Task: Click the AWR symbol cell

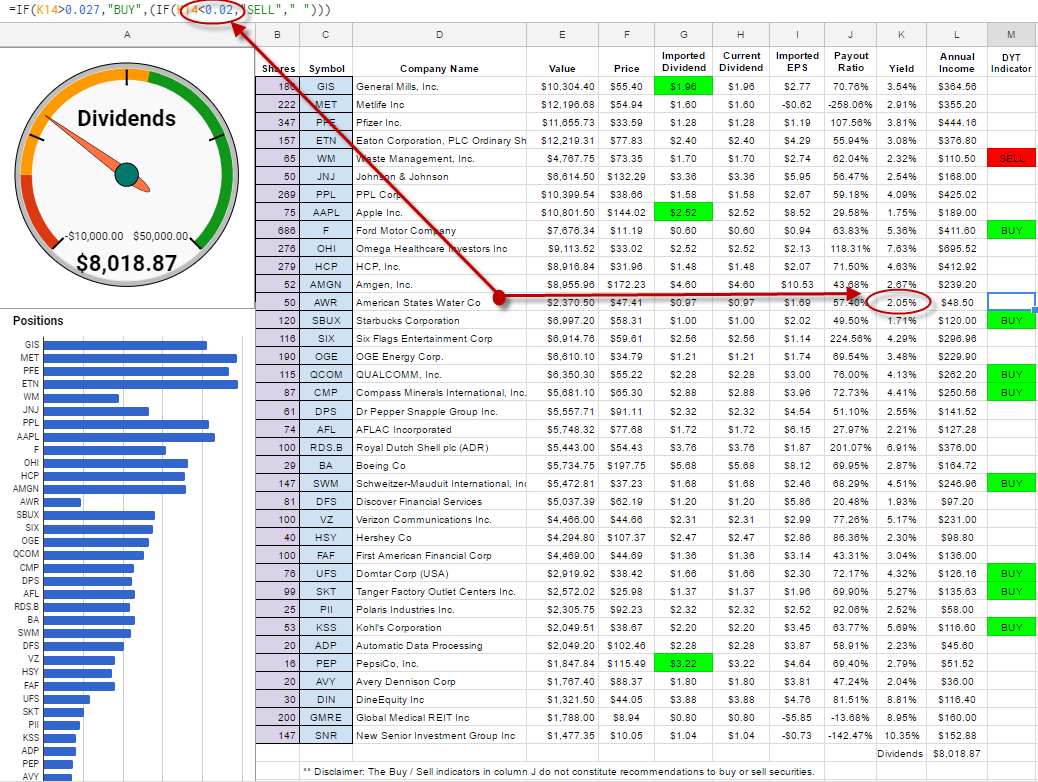Action: (x=326, y=303)
